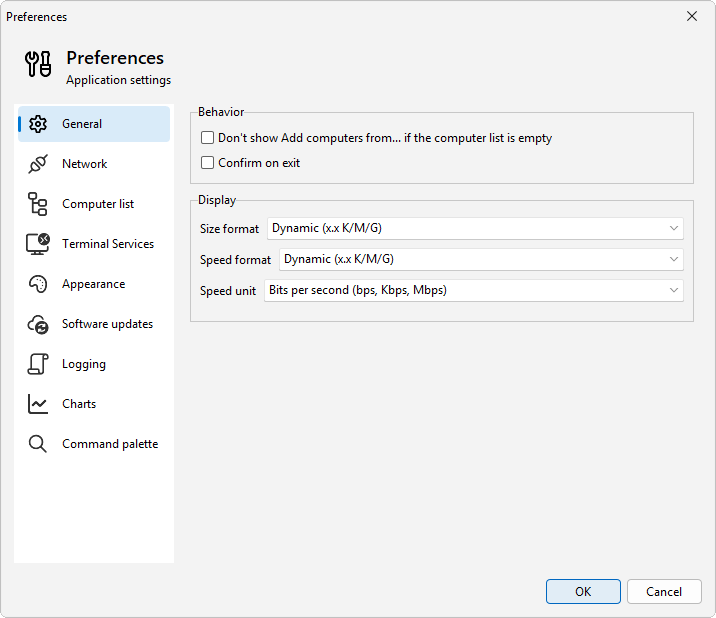This screenshot has height=618, width=716.
Task: Click the Size format label
Action: (x=229, y=228)
